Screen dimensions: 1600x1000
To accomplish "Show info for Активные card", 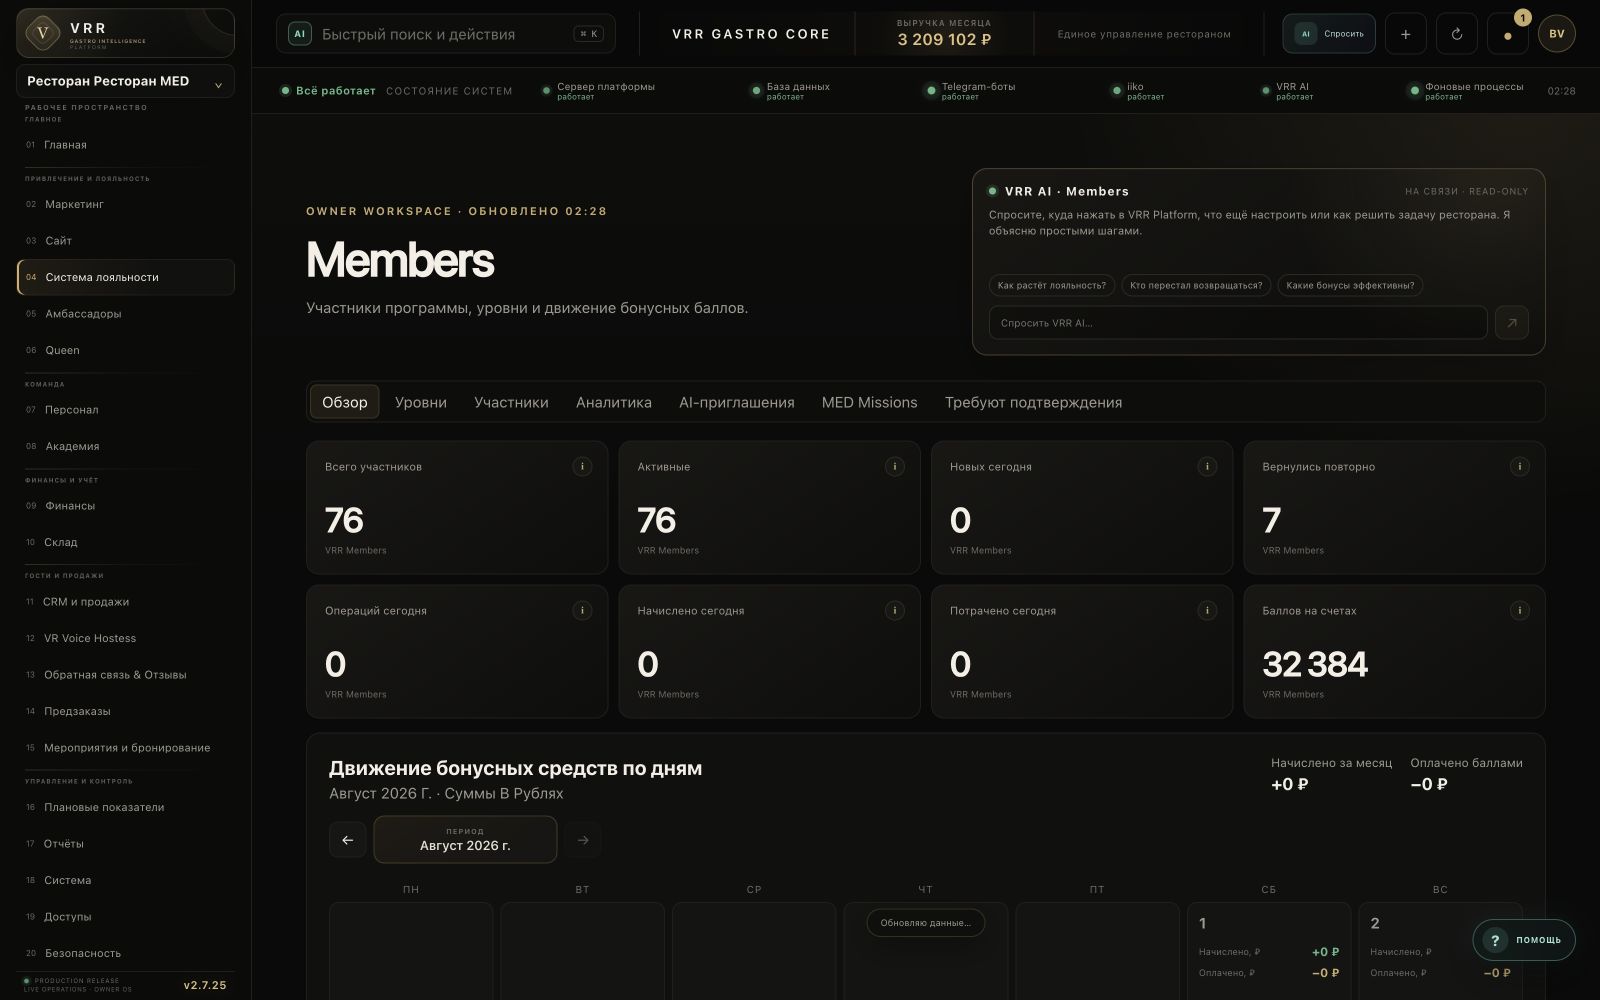I will (x=895, y=467).
